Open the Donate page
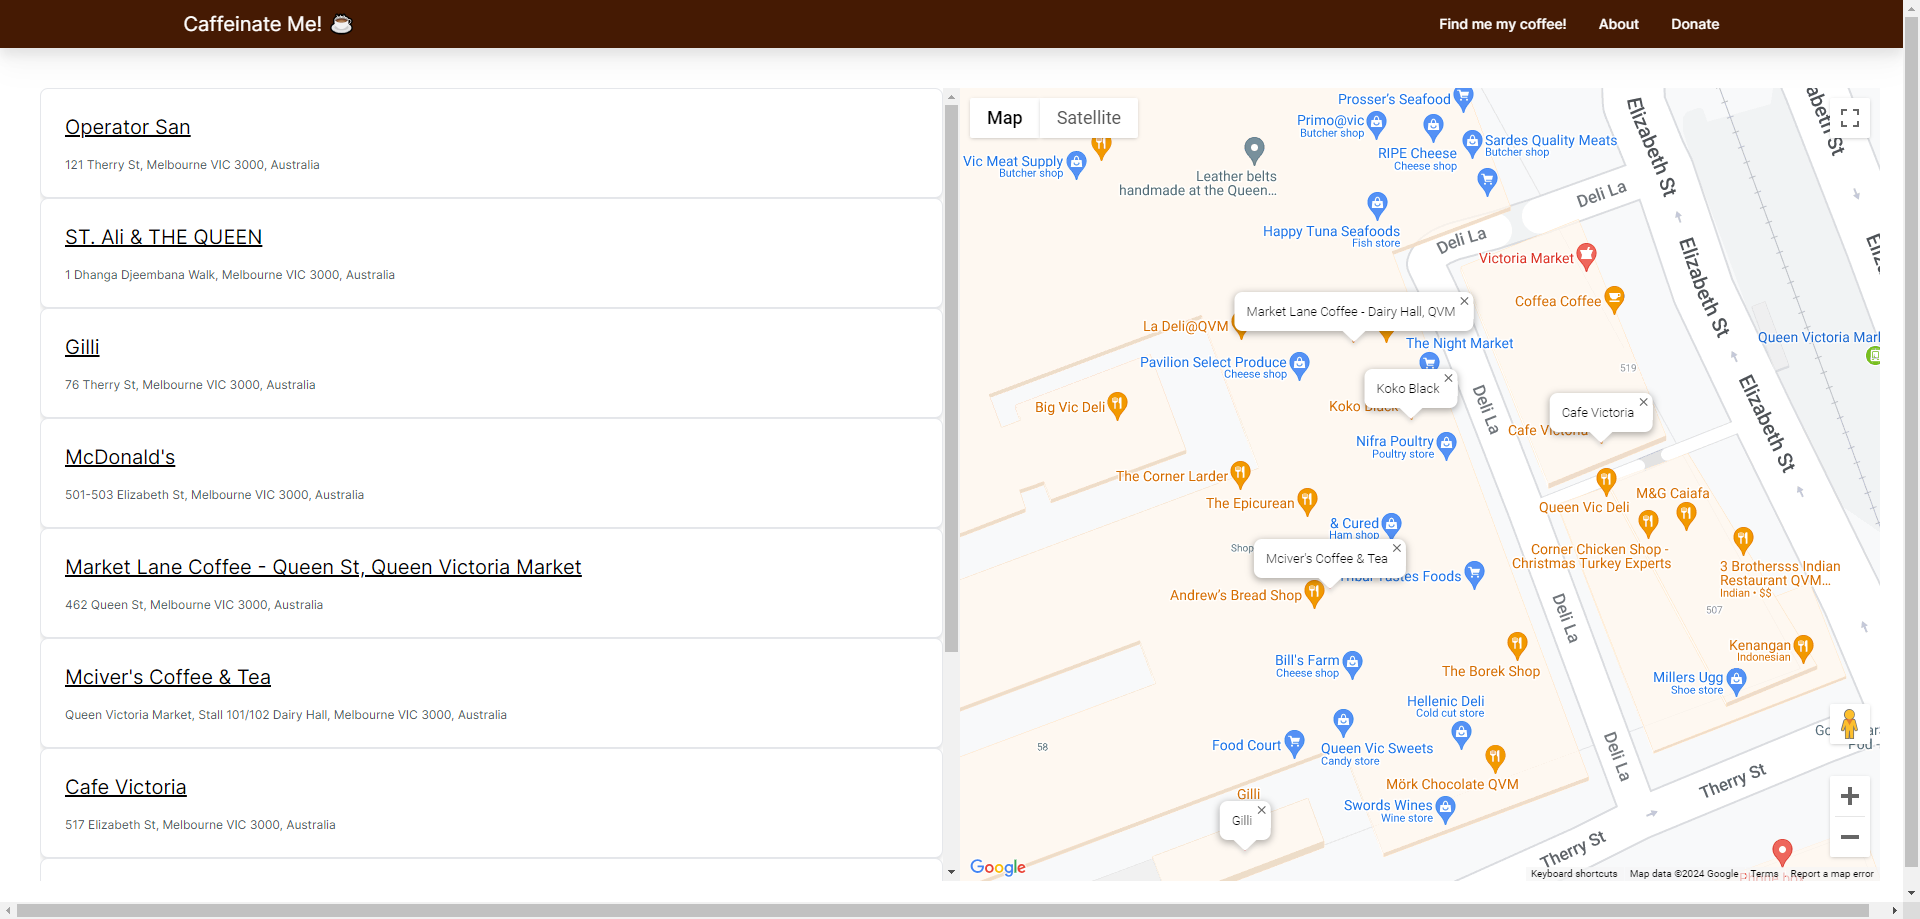1920x919 pixels. coord(1695,24)
